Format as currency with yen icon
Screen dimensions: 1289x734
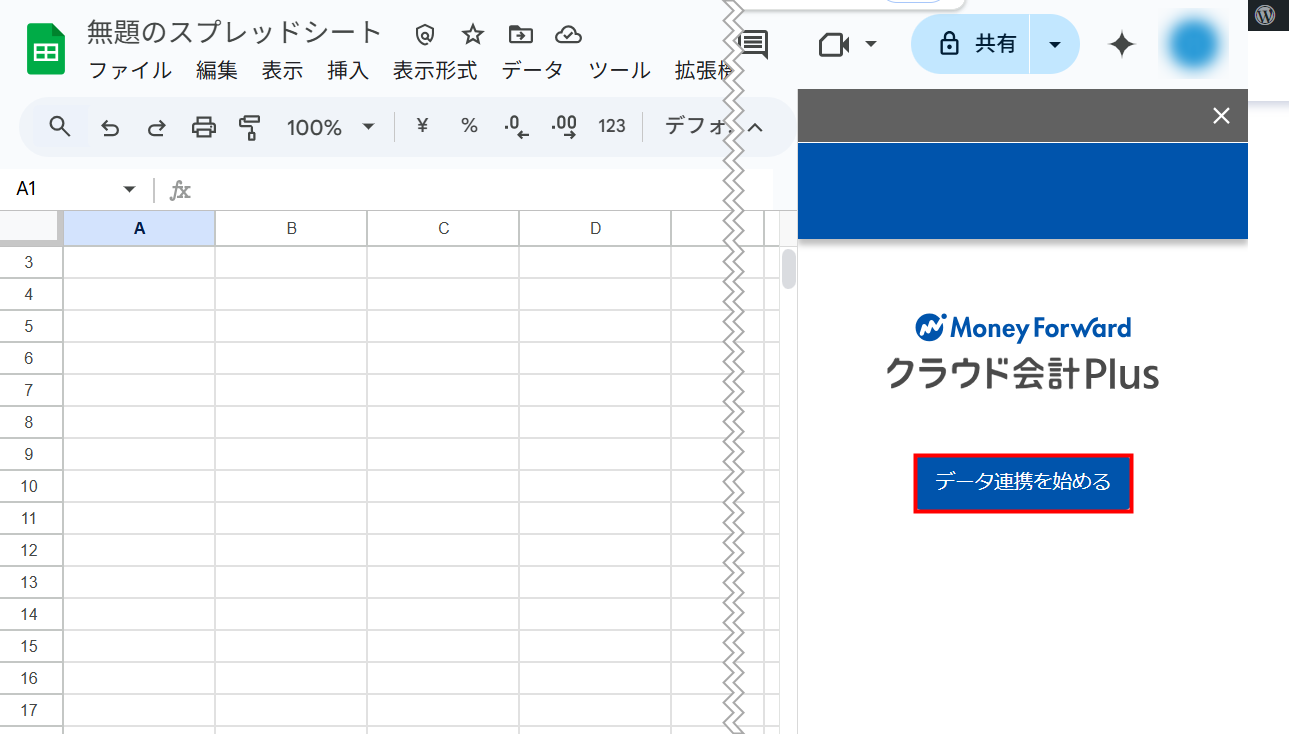[422, 126]
